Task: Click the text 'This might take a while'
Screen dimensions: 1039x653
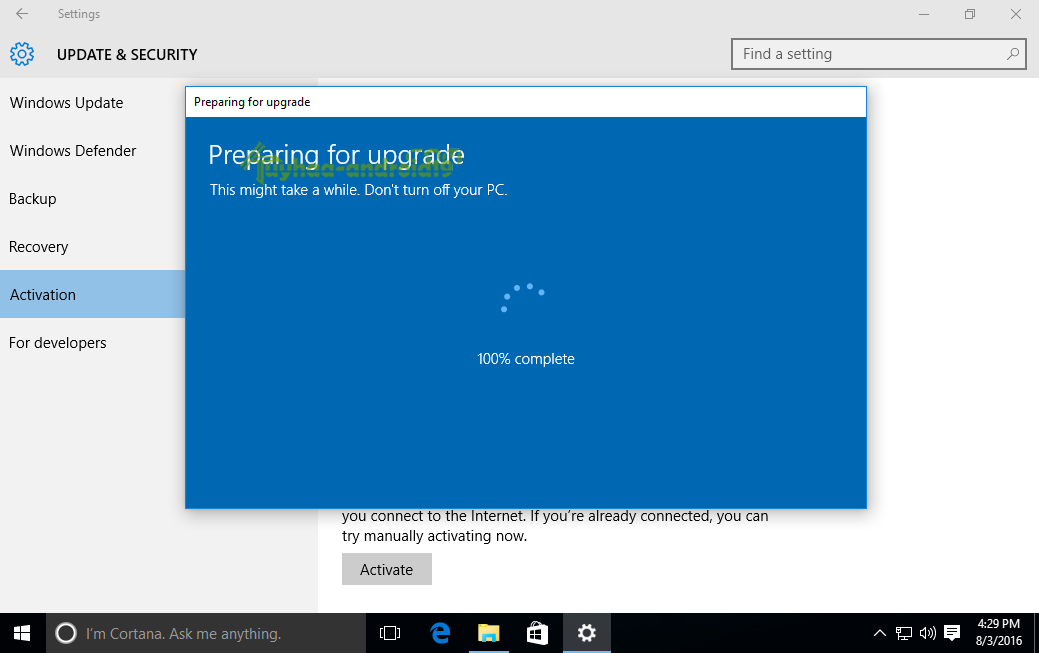Action: tap(284, 190)
